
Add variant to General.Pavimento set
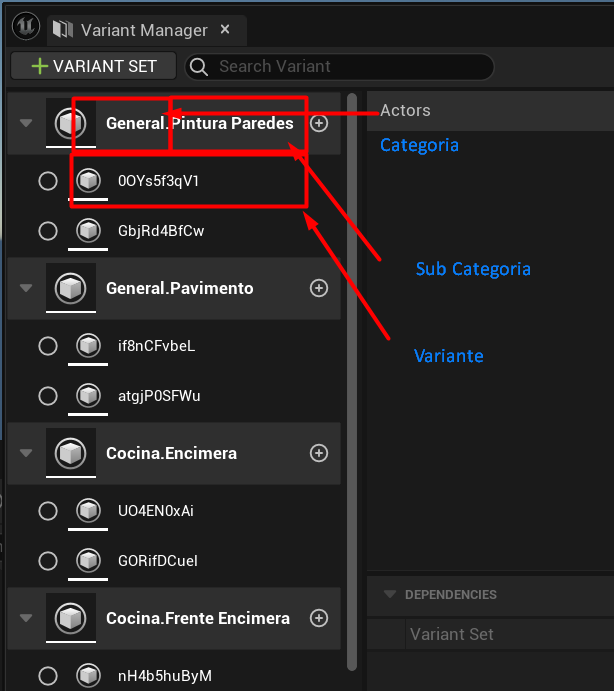[319, 288]
